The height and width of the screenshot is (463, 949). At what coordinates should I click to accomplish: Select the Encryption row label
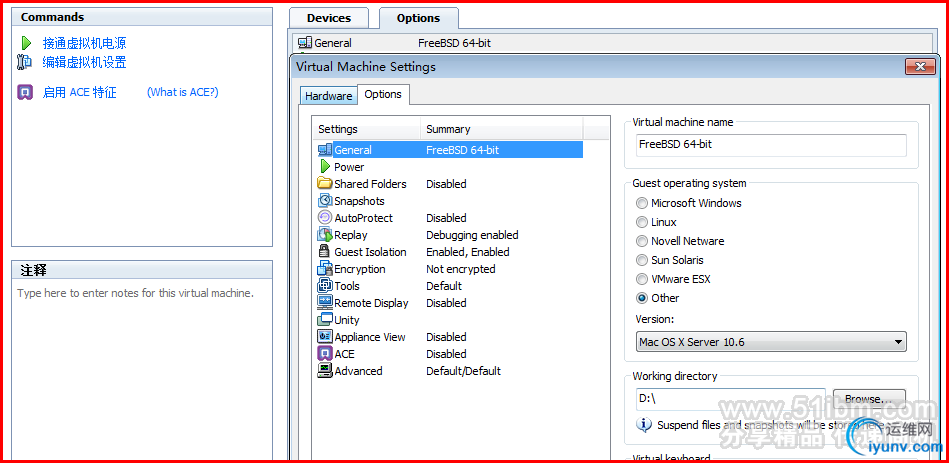click(360, 269)
